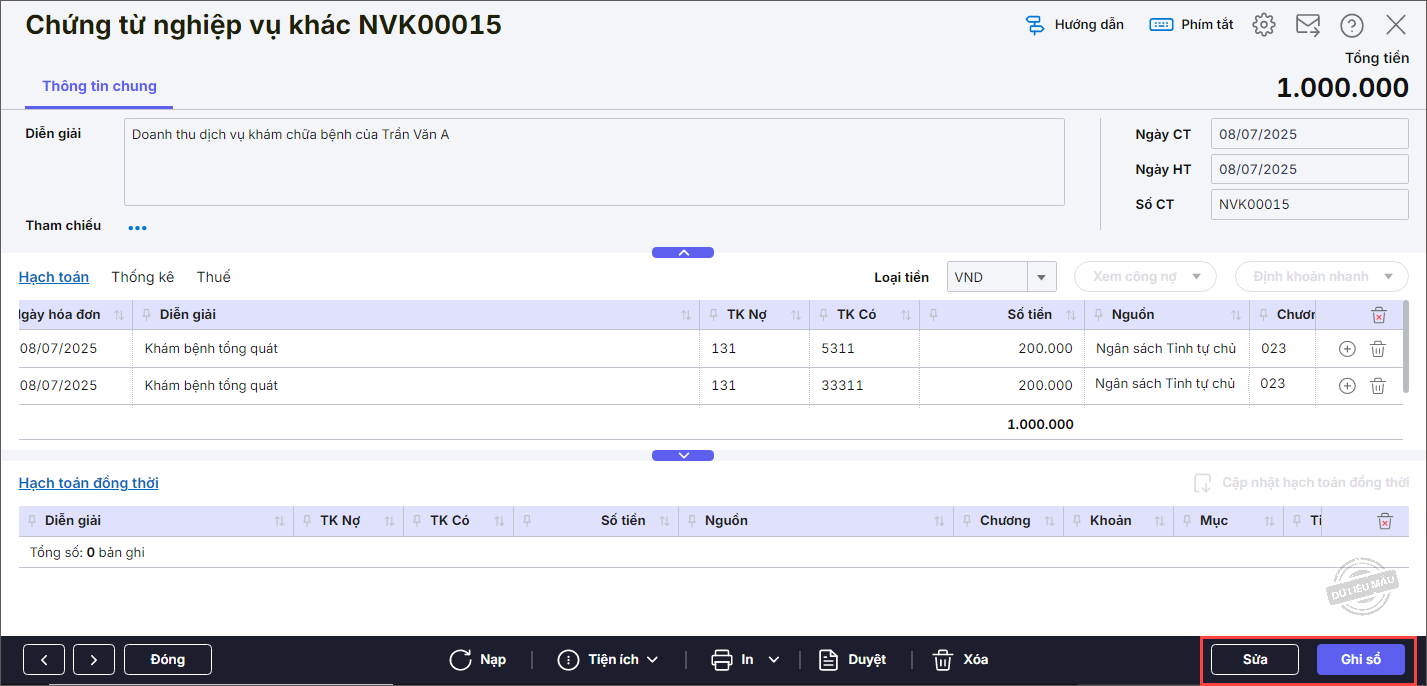The width and height of the screenshot is (1427, 686).
Task: Switch to the Thông tin chung tab
Action: click(x=99, y=86)
